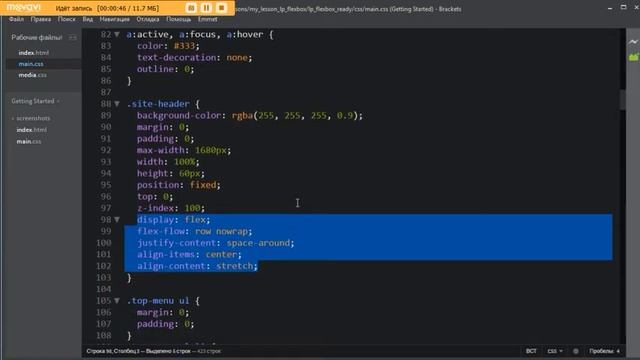
Task: Open index.html in the project tree
Action: [31, 130]
